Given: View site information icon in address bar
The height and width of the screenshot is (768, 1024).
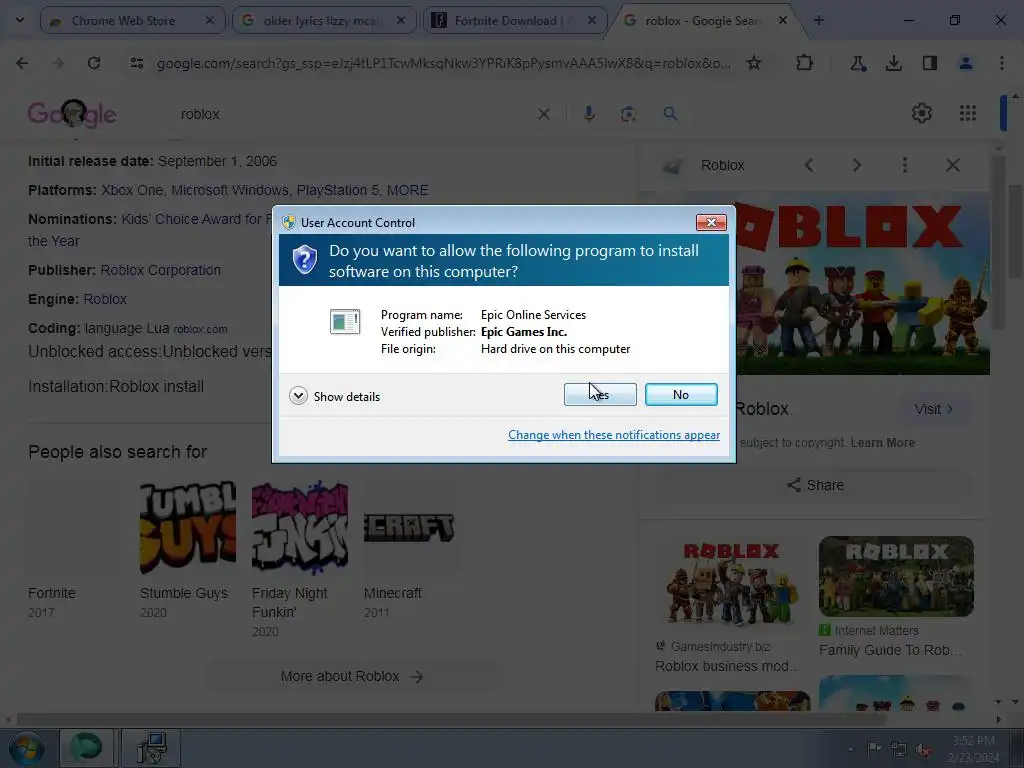Looking at the screenshot, I should tap(136, 63).
